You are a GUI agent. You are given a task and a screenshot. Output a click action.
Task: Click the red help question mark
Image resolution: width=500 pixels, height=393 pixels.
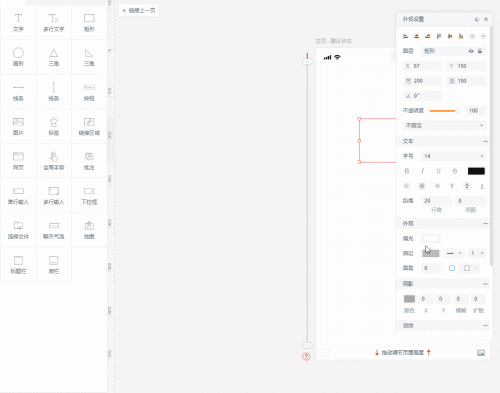306,357
